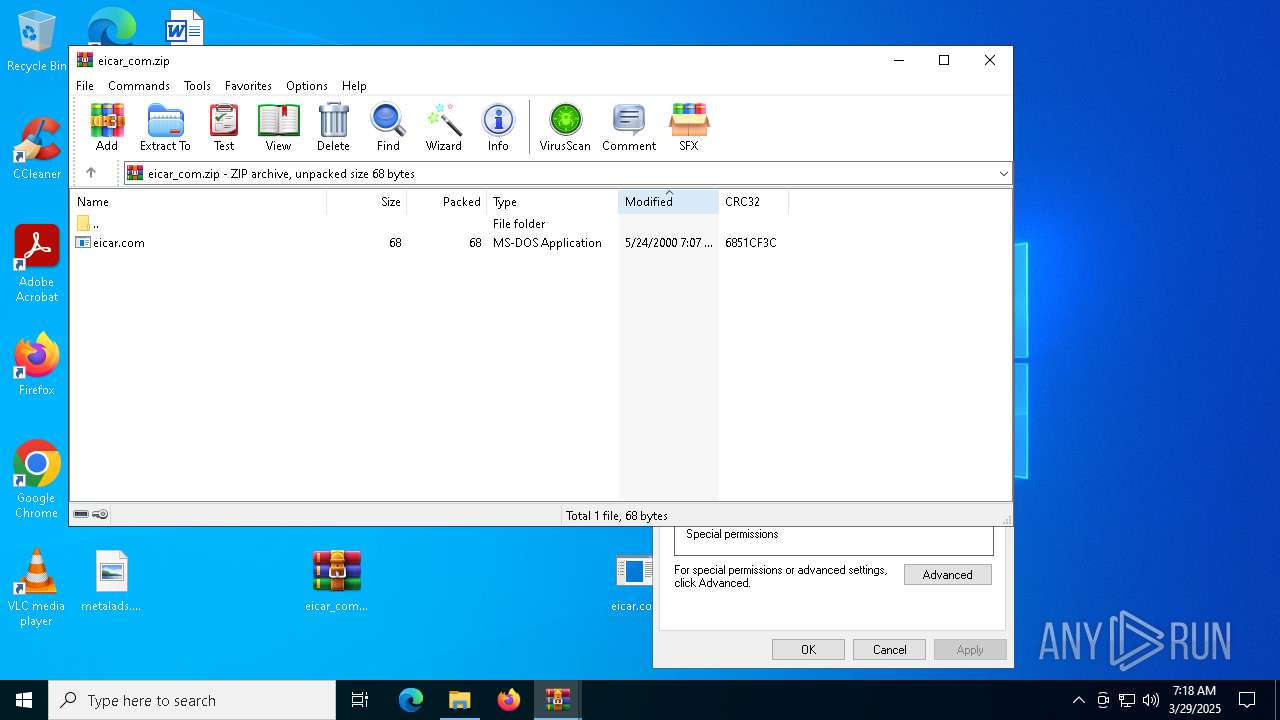This screenshot has height=720, width=1280.
Task: Open Adobe Acrobat desktop shortcut
Action: [x=36, y=264]
